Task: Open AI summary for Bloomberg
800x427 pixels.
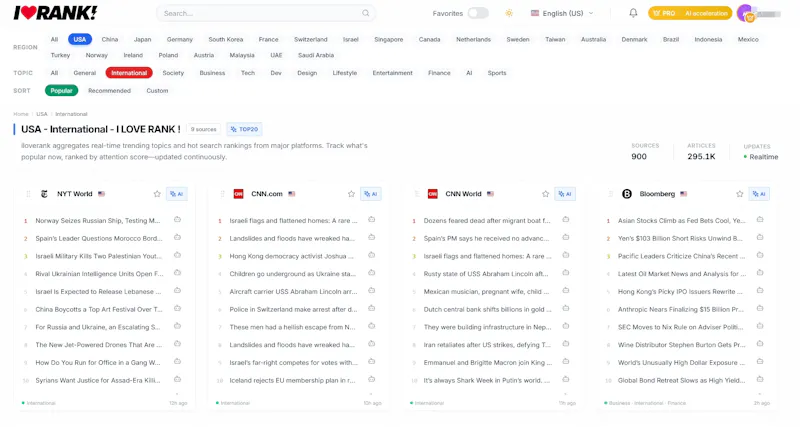Action: 759,194
